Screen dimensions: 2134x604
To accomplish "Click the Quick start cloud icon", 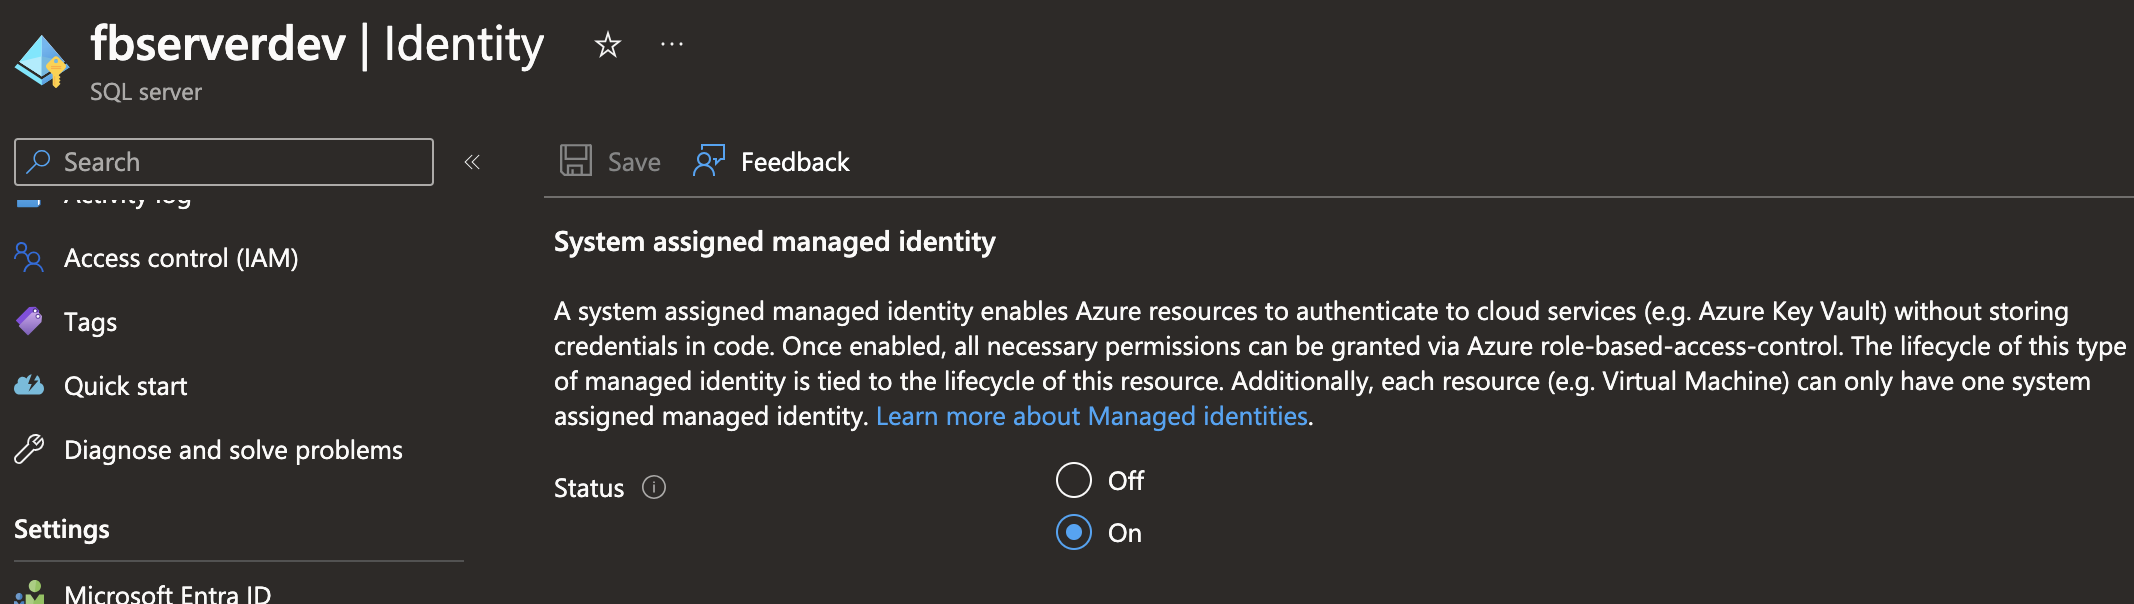I will pyautogui.click(x=29, y=385).
